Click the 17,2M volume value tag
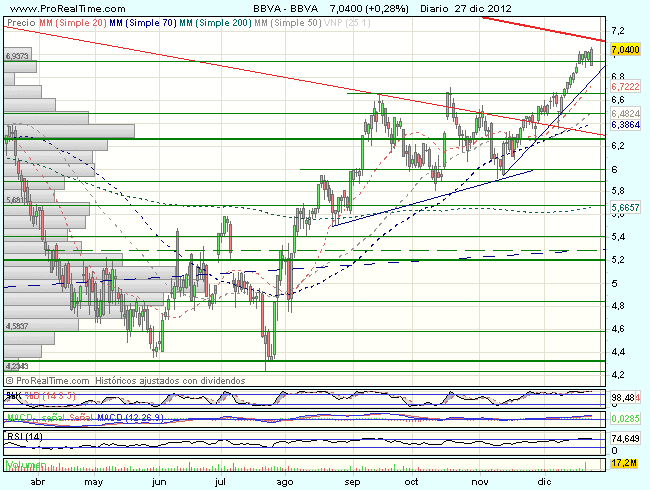 [x=624, y=463]
